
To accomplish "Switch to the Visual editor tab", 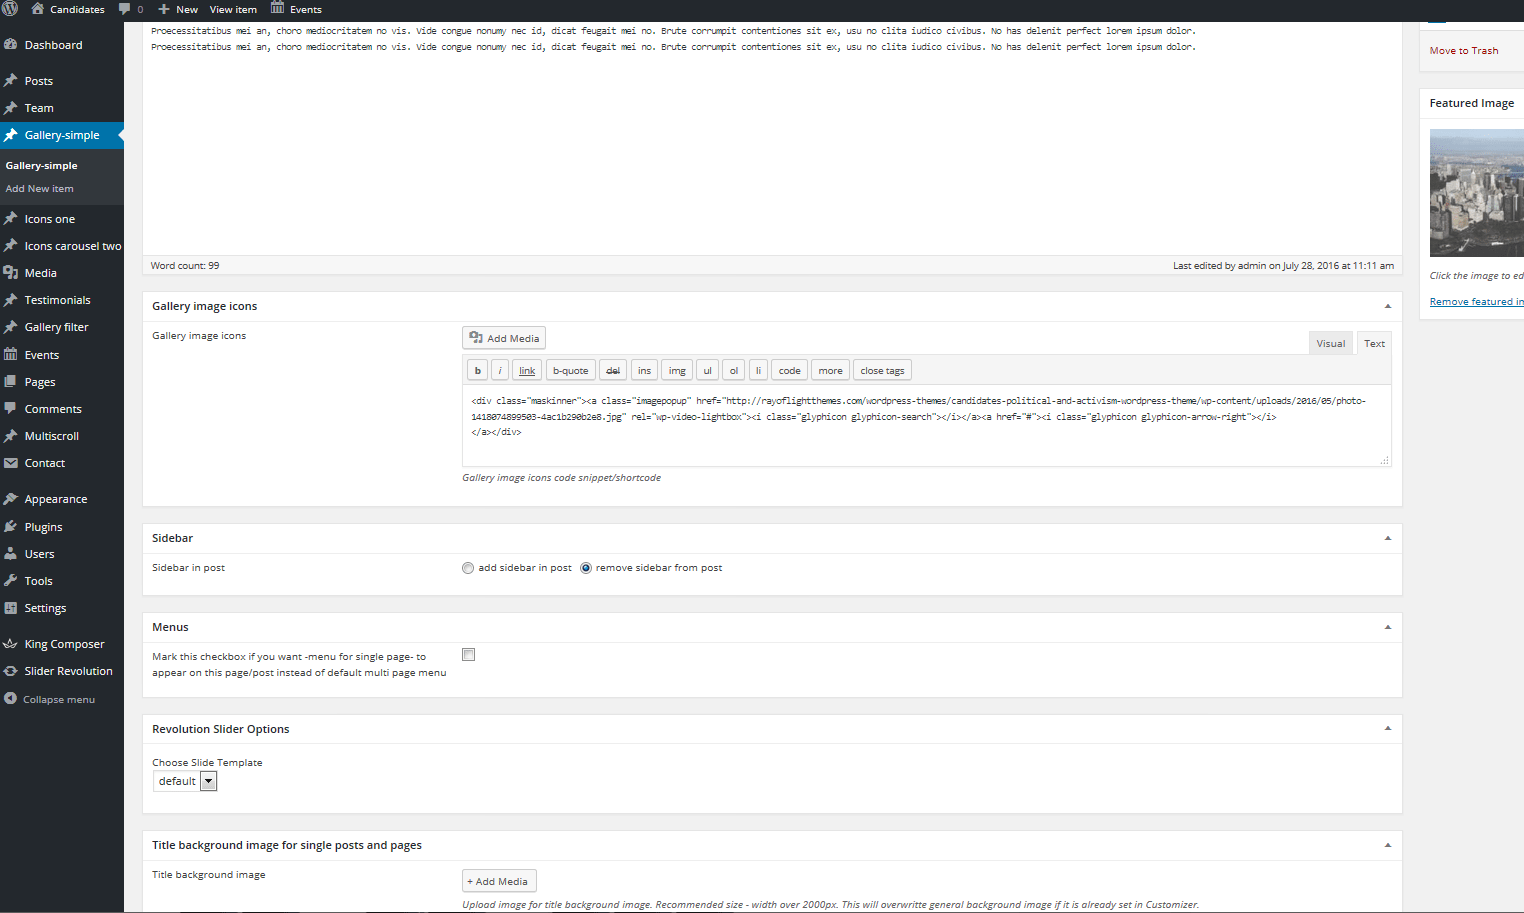I will (x=1330, y=344).
